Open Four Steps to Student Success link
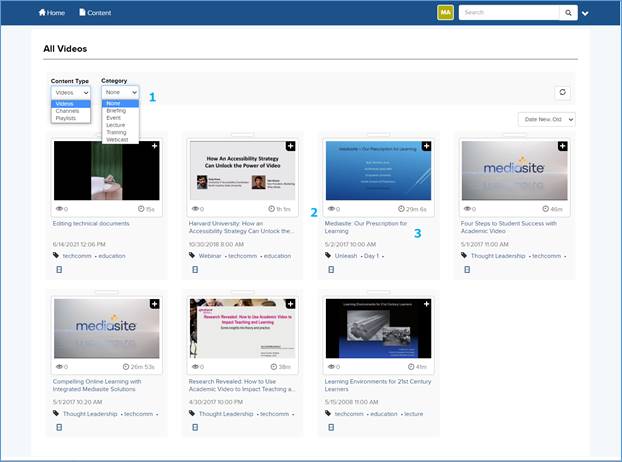This screenshot has height=462, width=622. pos(509,227)
